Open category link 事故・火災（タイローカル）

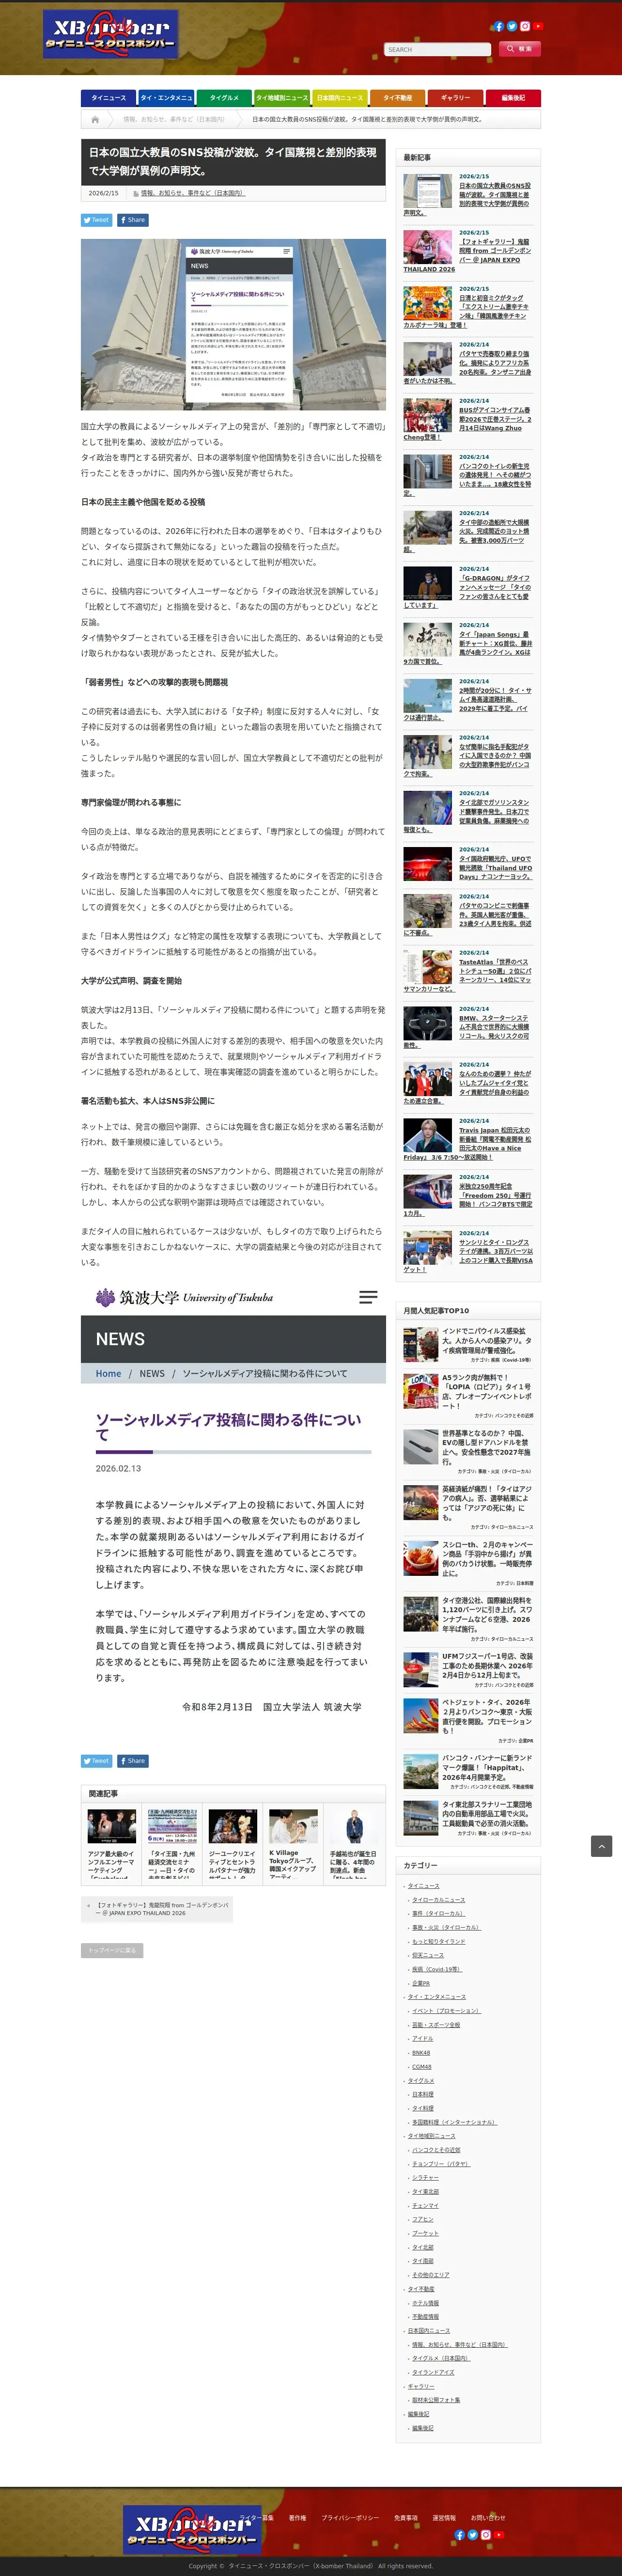pyautogui.click(x=446, y=1927)
